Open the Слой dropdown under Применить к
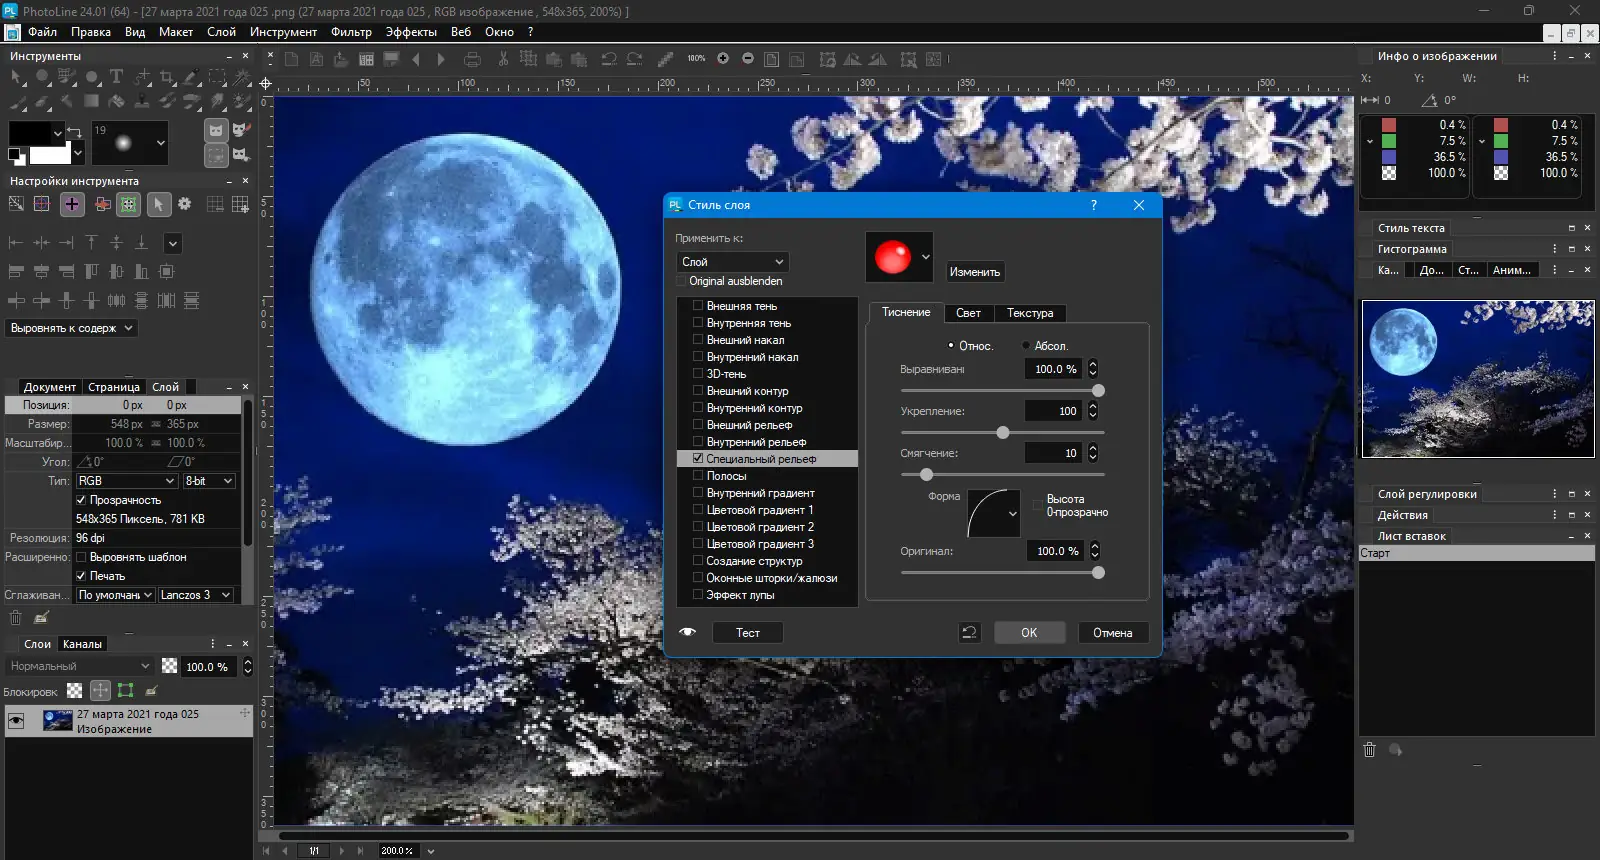The image size is (1600, 860). pyautogui.click(x=733, y=262)
